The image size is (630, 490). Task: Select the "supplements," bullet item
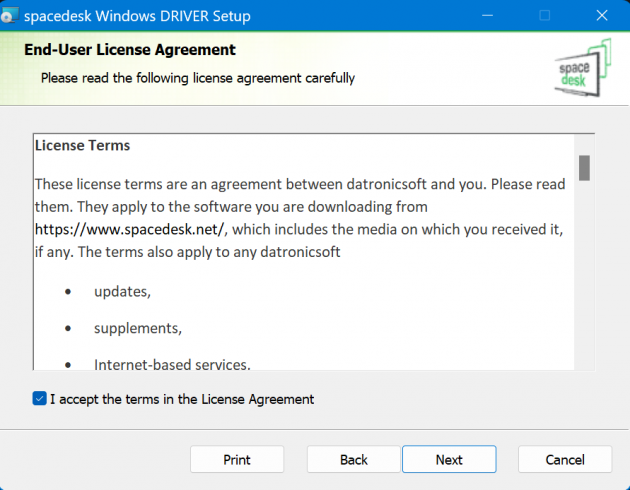click(138, 328)
